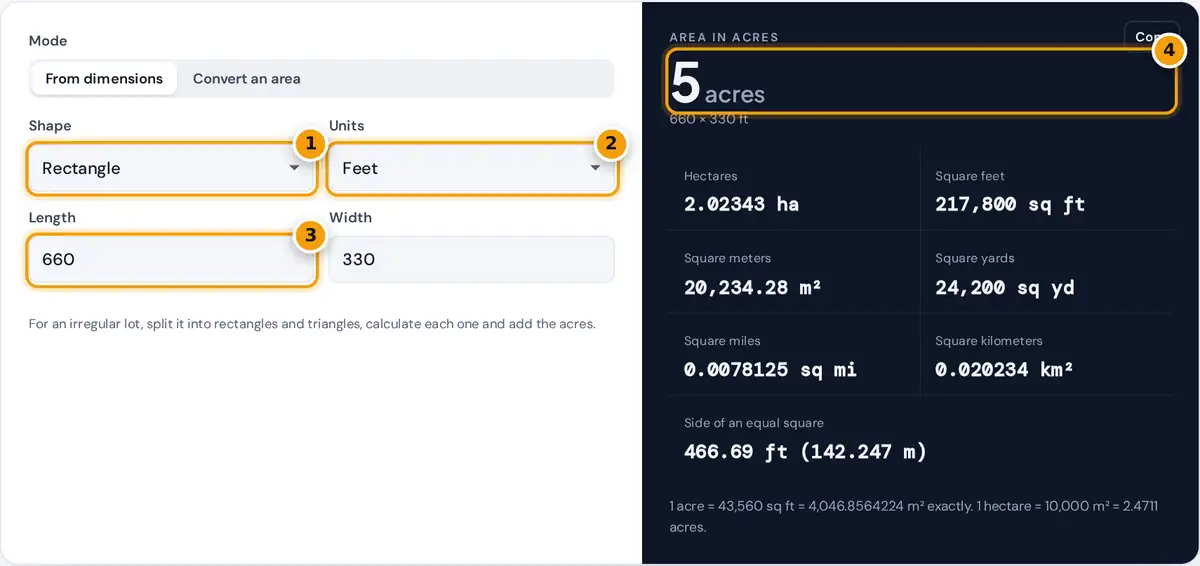Select the 0.020234 km² value
This screenshot has height=566, width=1200.
pos(1004,369)
